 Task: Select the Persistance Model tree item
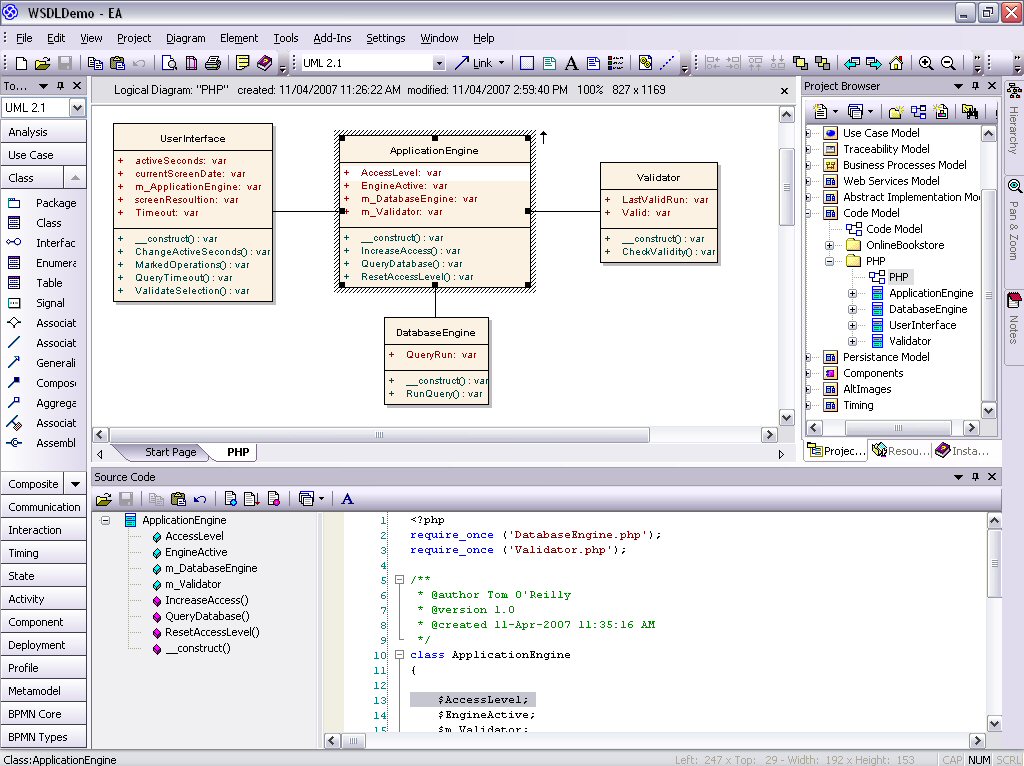886,357
